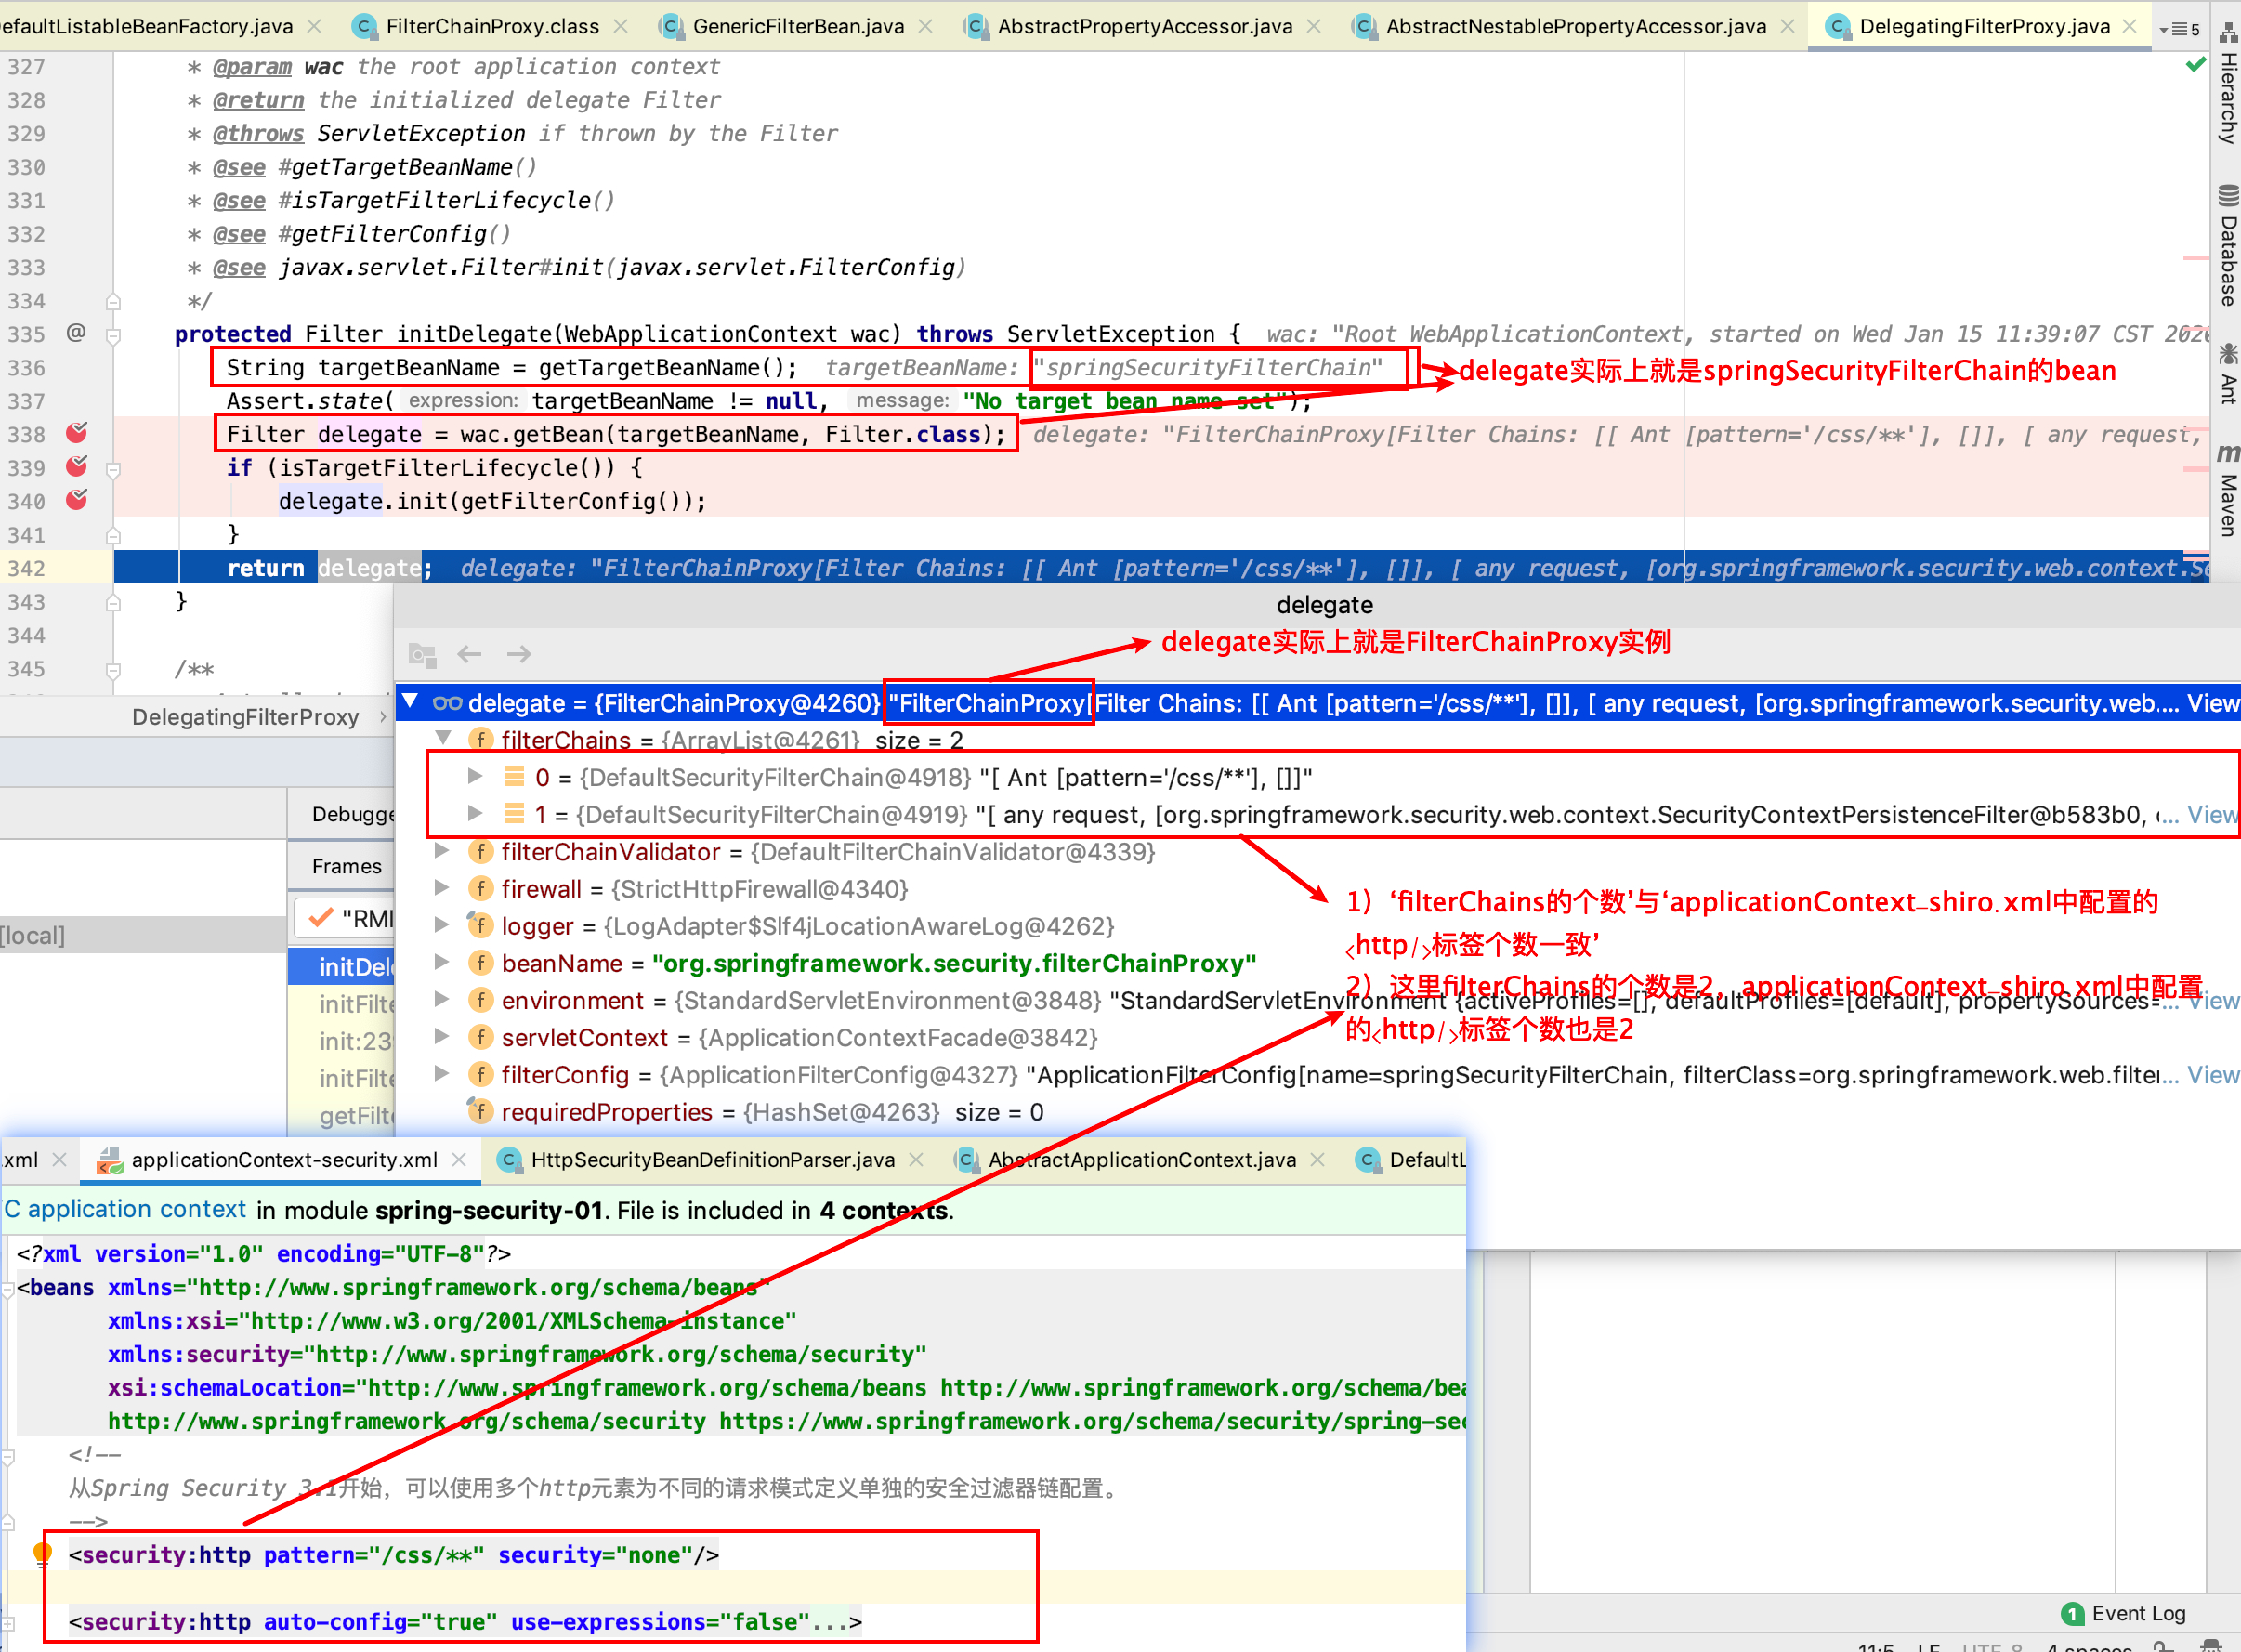
Task: Toggle the breakpoint on line 339
Action: (76, 466)
